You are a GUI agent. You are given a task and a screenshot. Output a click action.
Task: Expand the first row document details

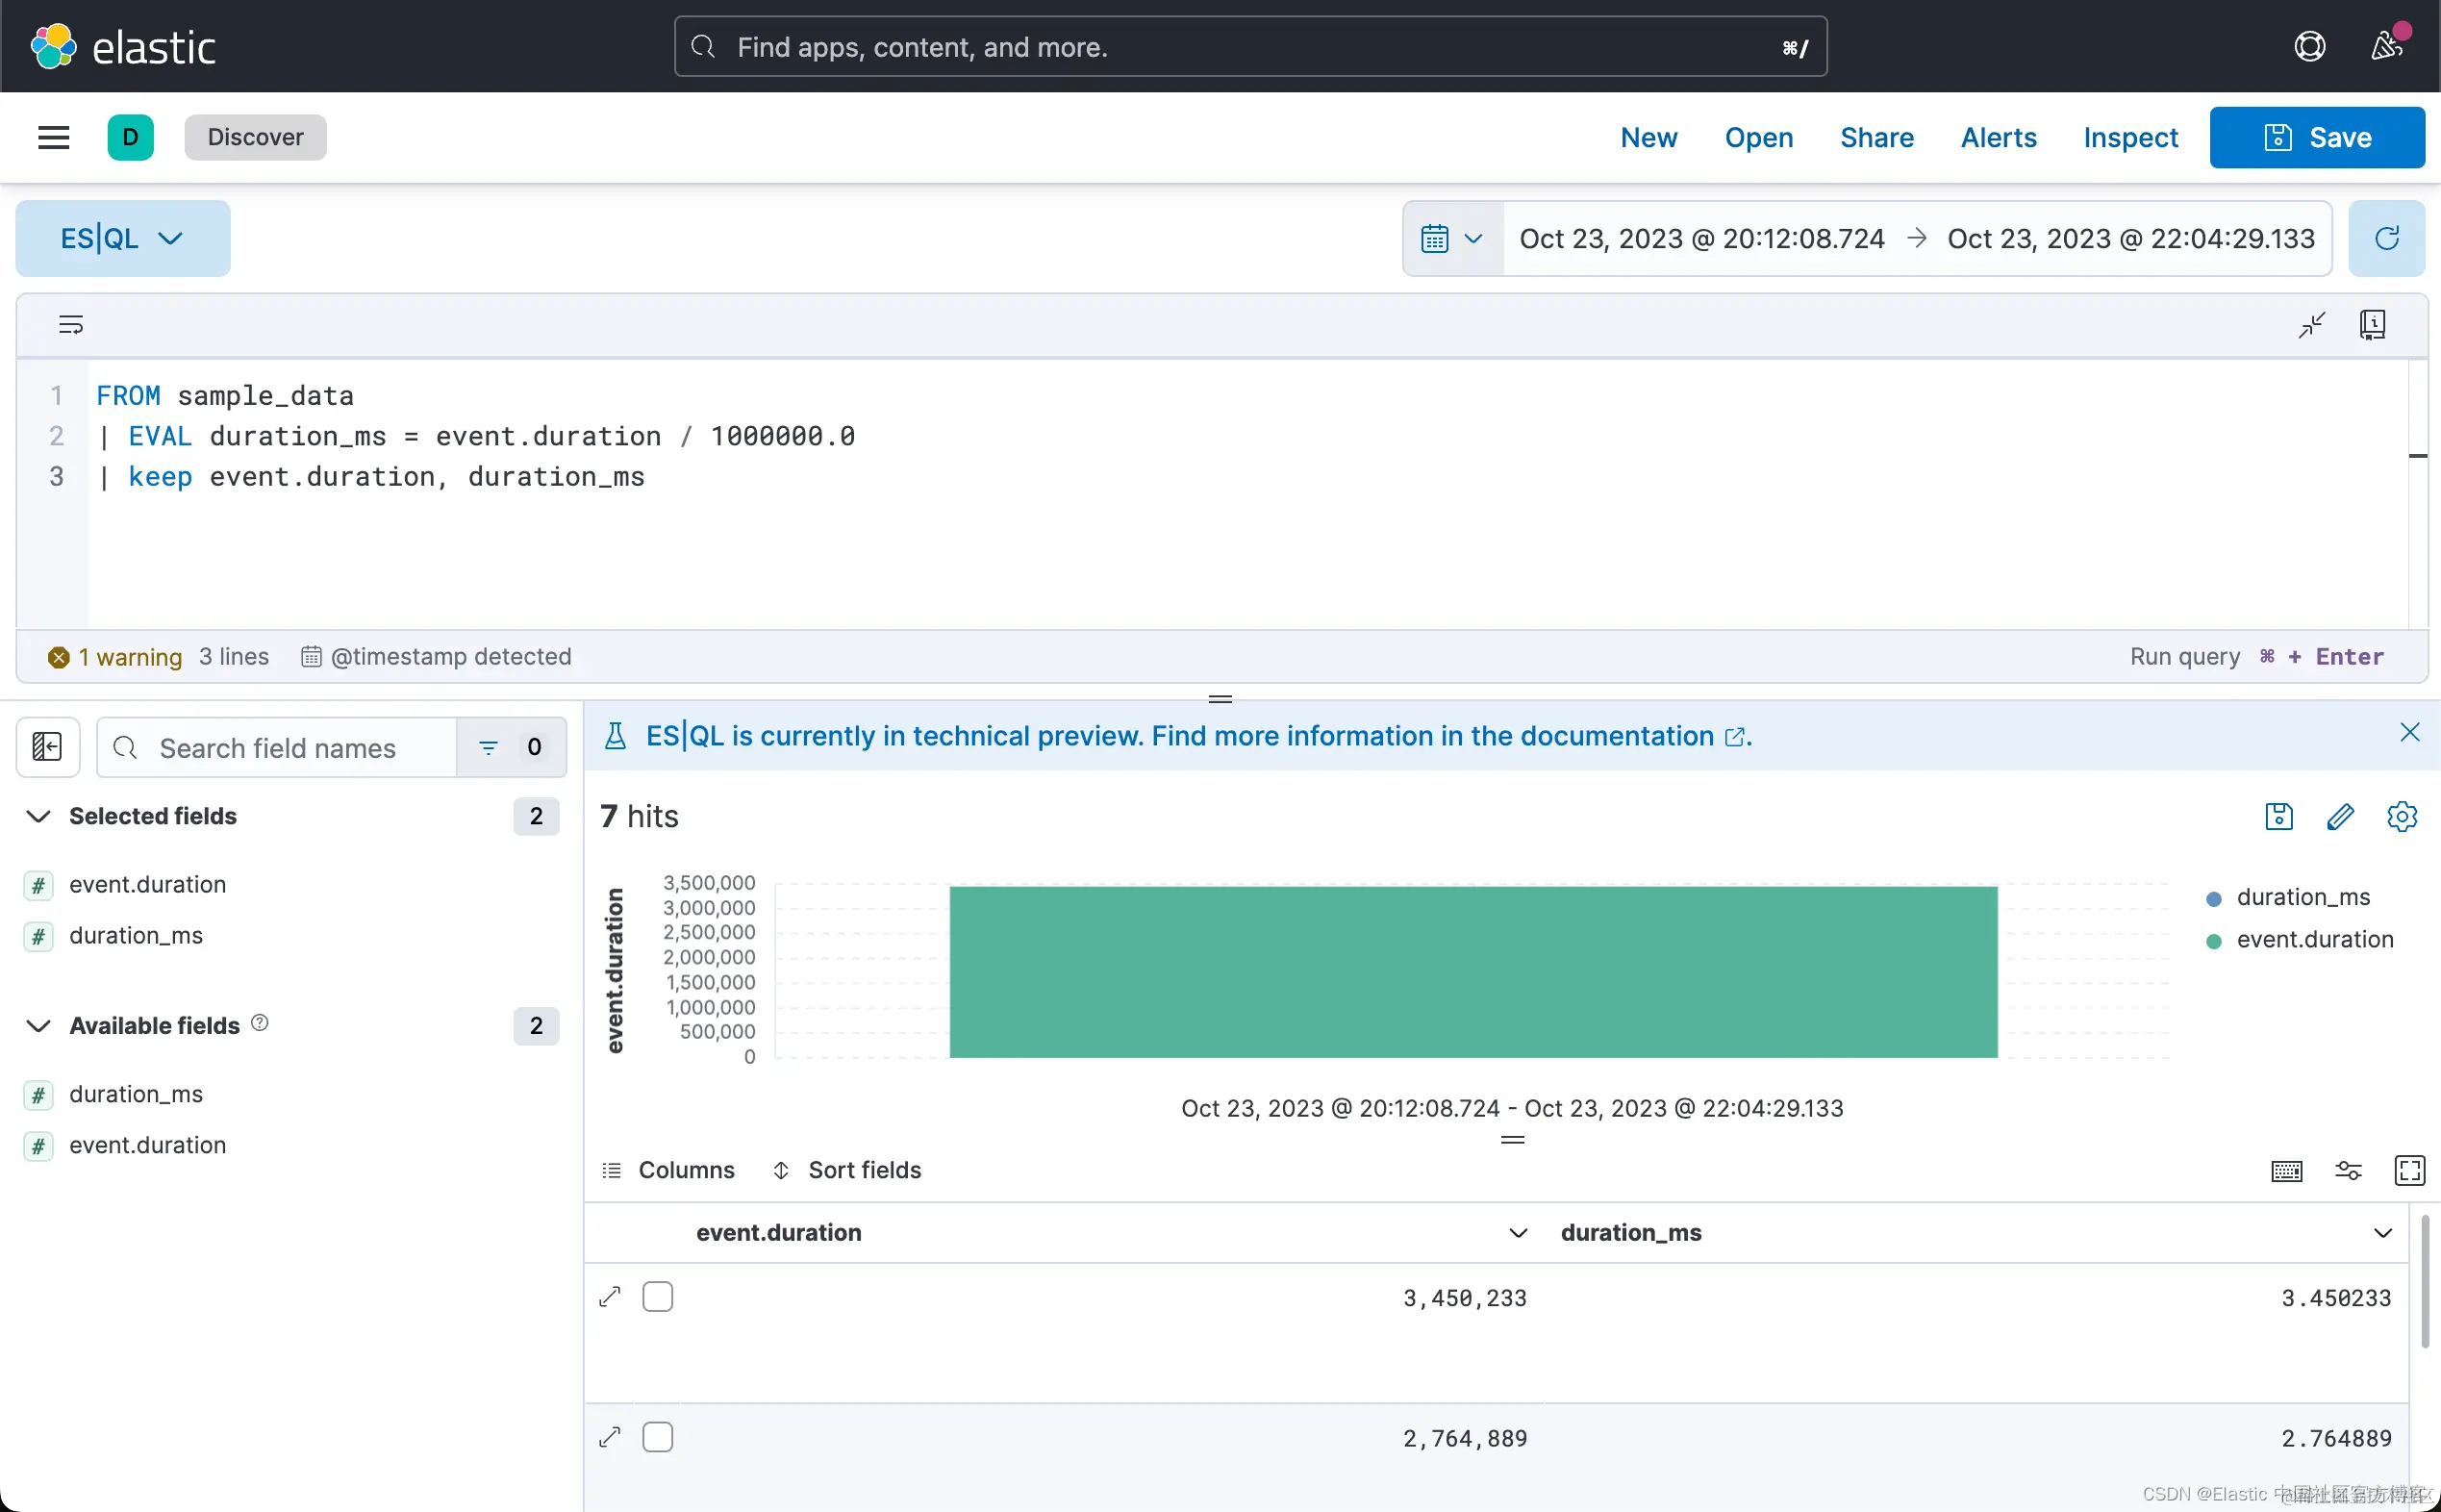[610, 1297]
